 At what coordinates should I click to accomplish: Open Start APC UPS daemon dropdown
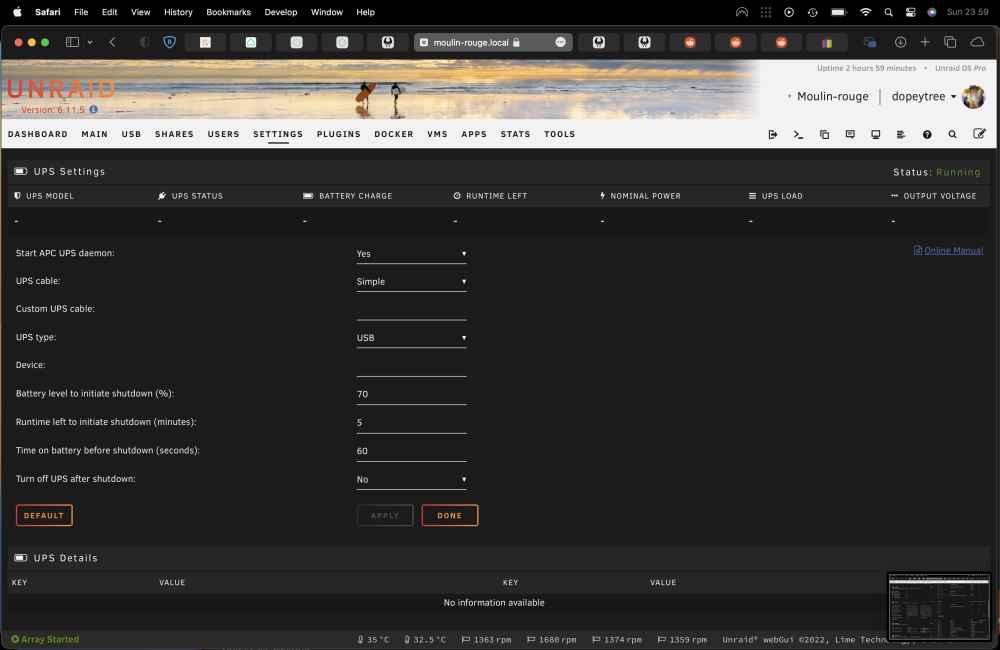point(411,254)
